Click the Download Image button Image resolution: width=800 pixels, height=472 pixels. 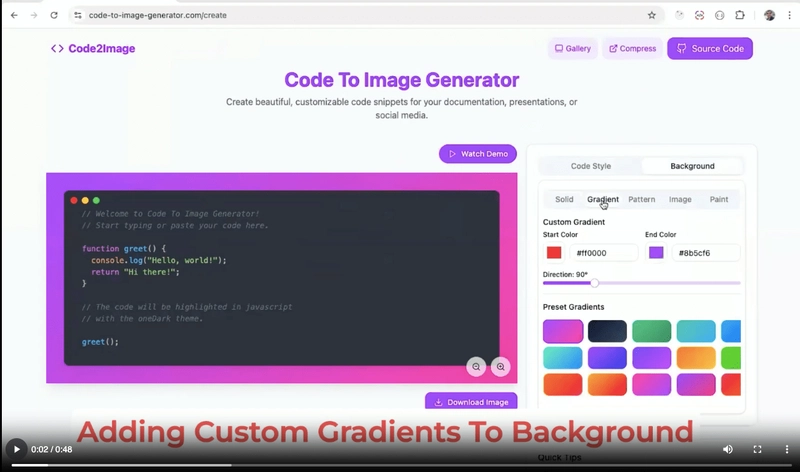[471, 402]
